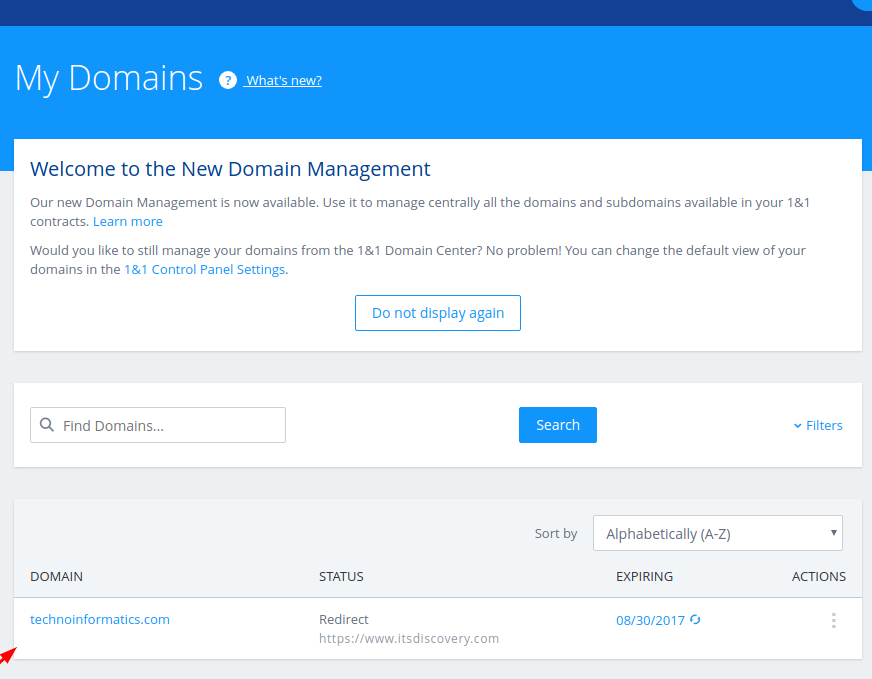Click the STATUS column header

(341, 577)
